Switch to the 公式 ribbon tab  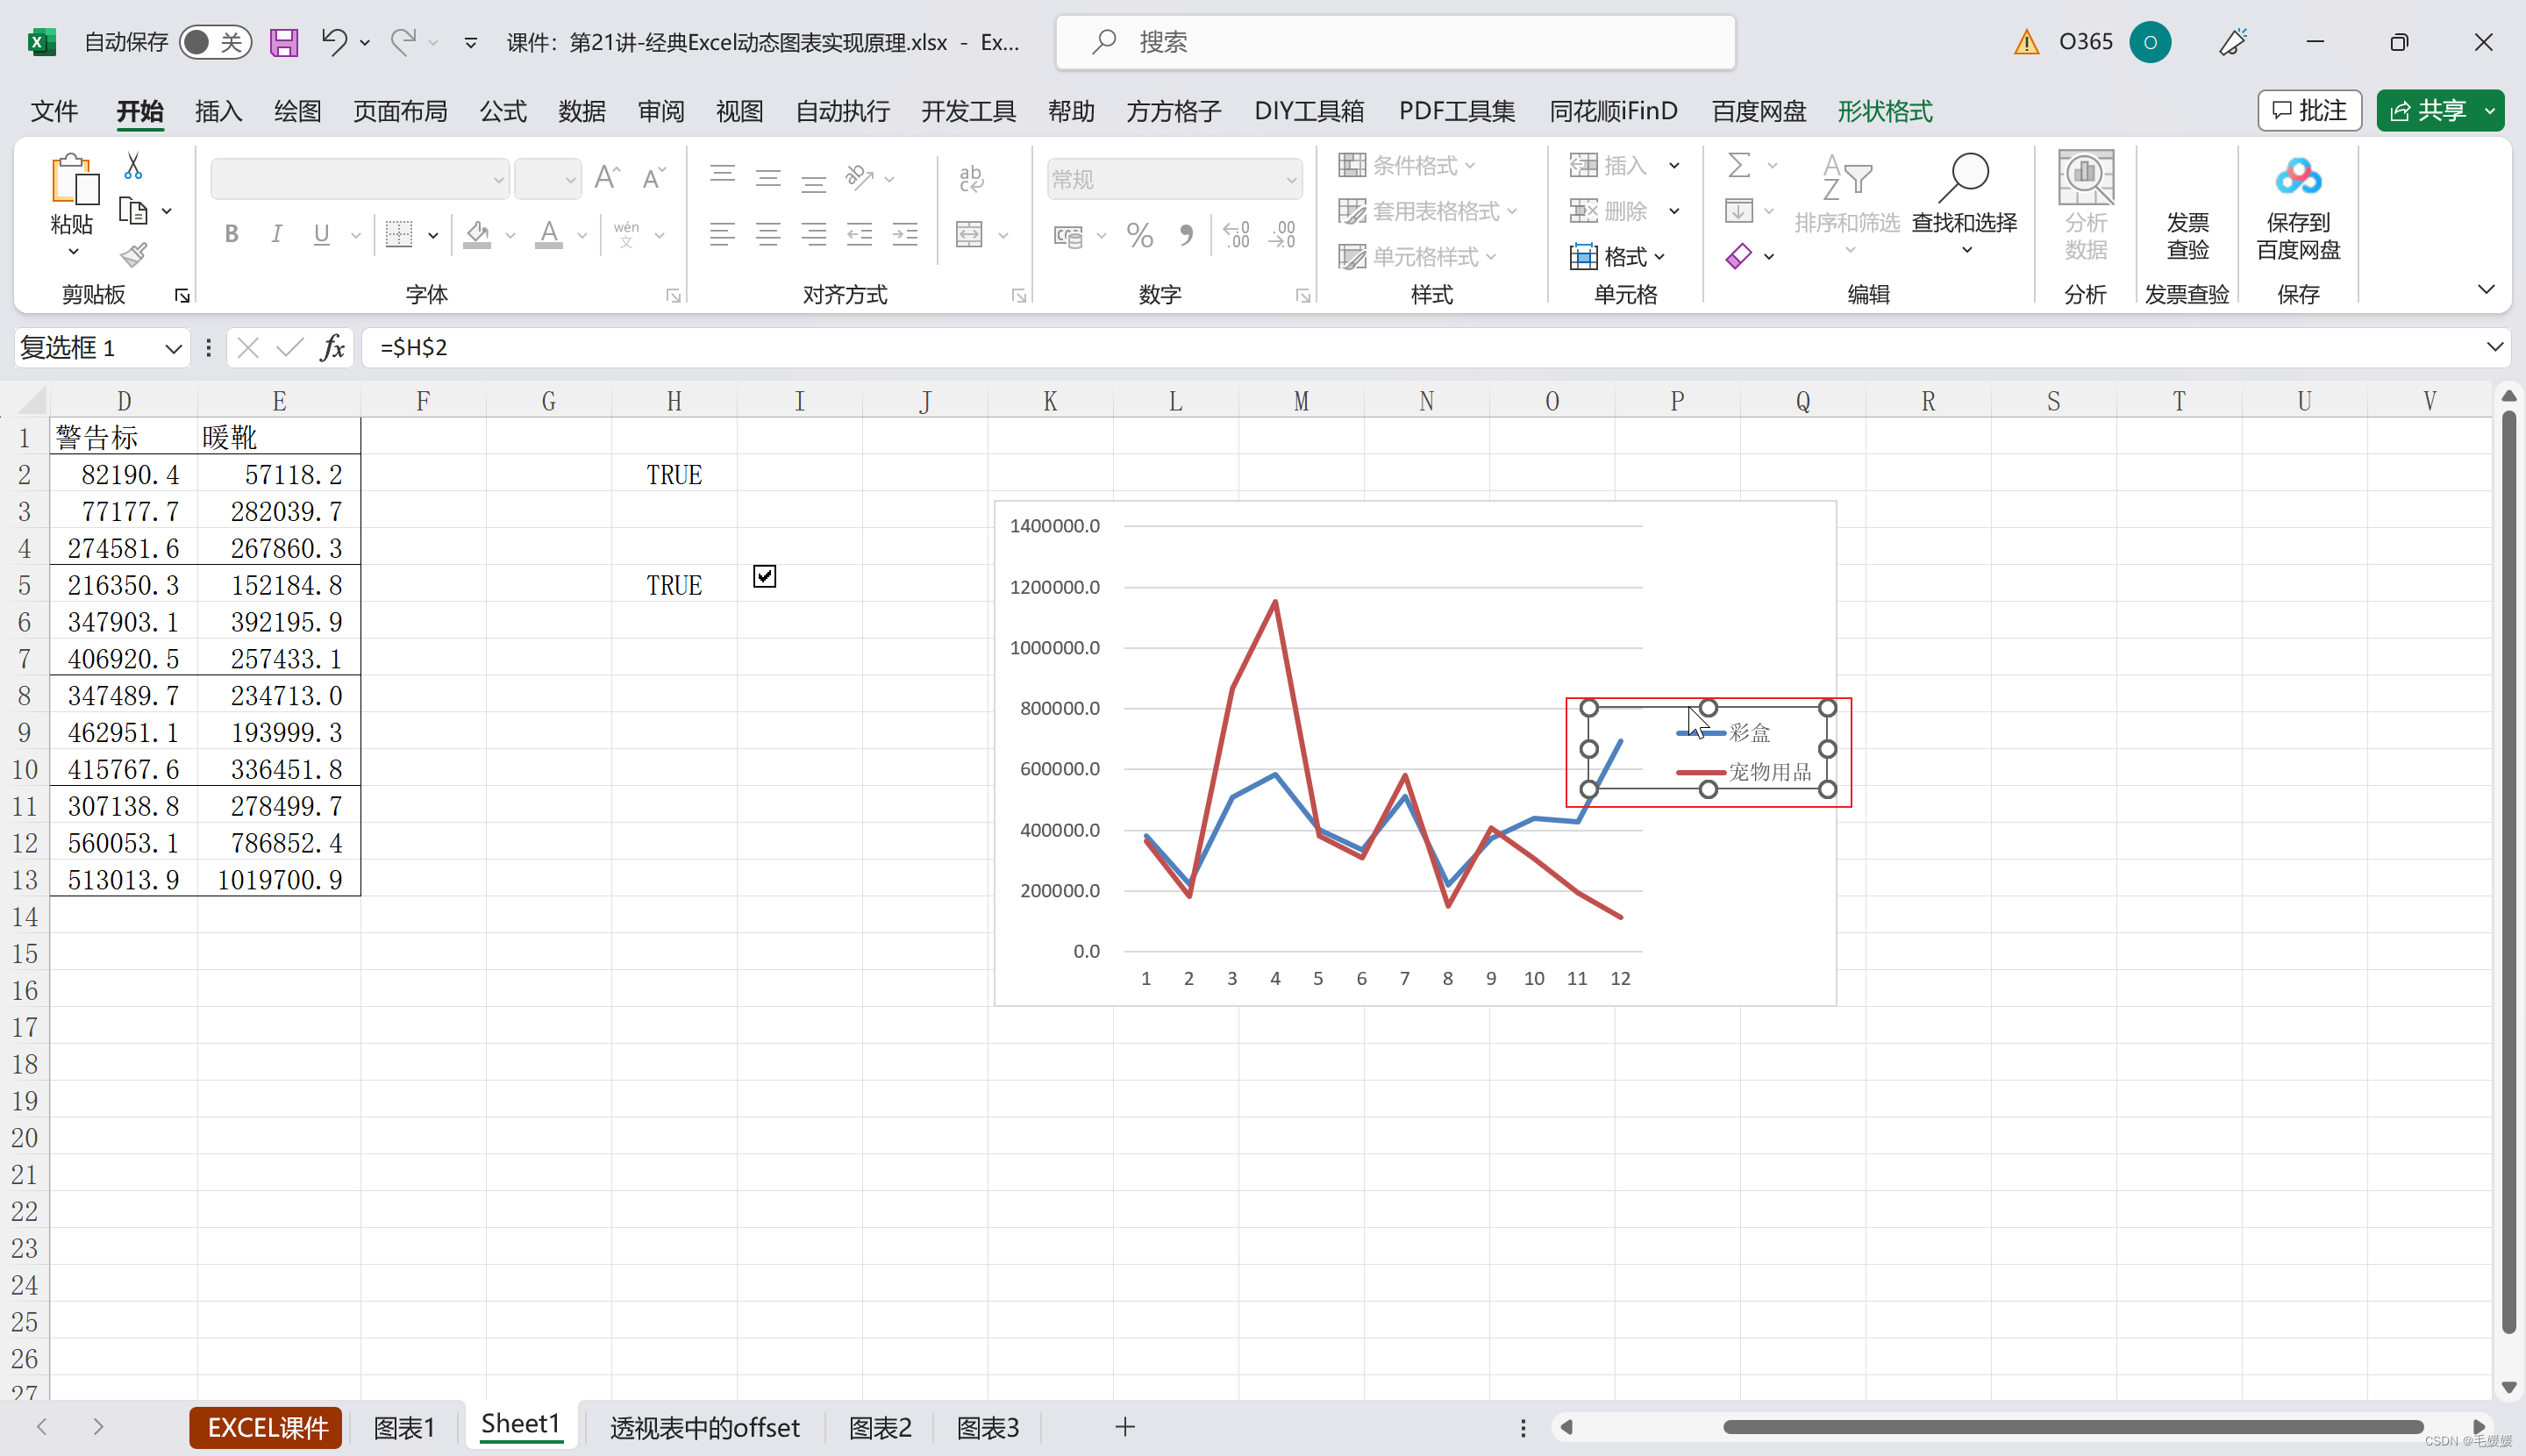click(503, 111)
